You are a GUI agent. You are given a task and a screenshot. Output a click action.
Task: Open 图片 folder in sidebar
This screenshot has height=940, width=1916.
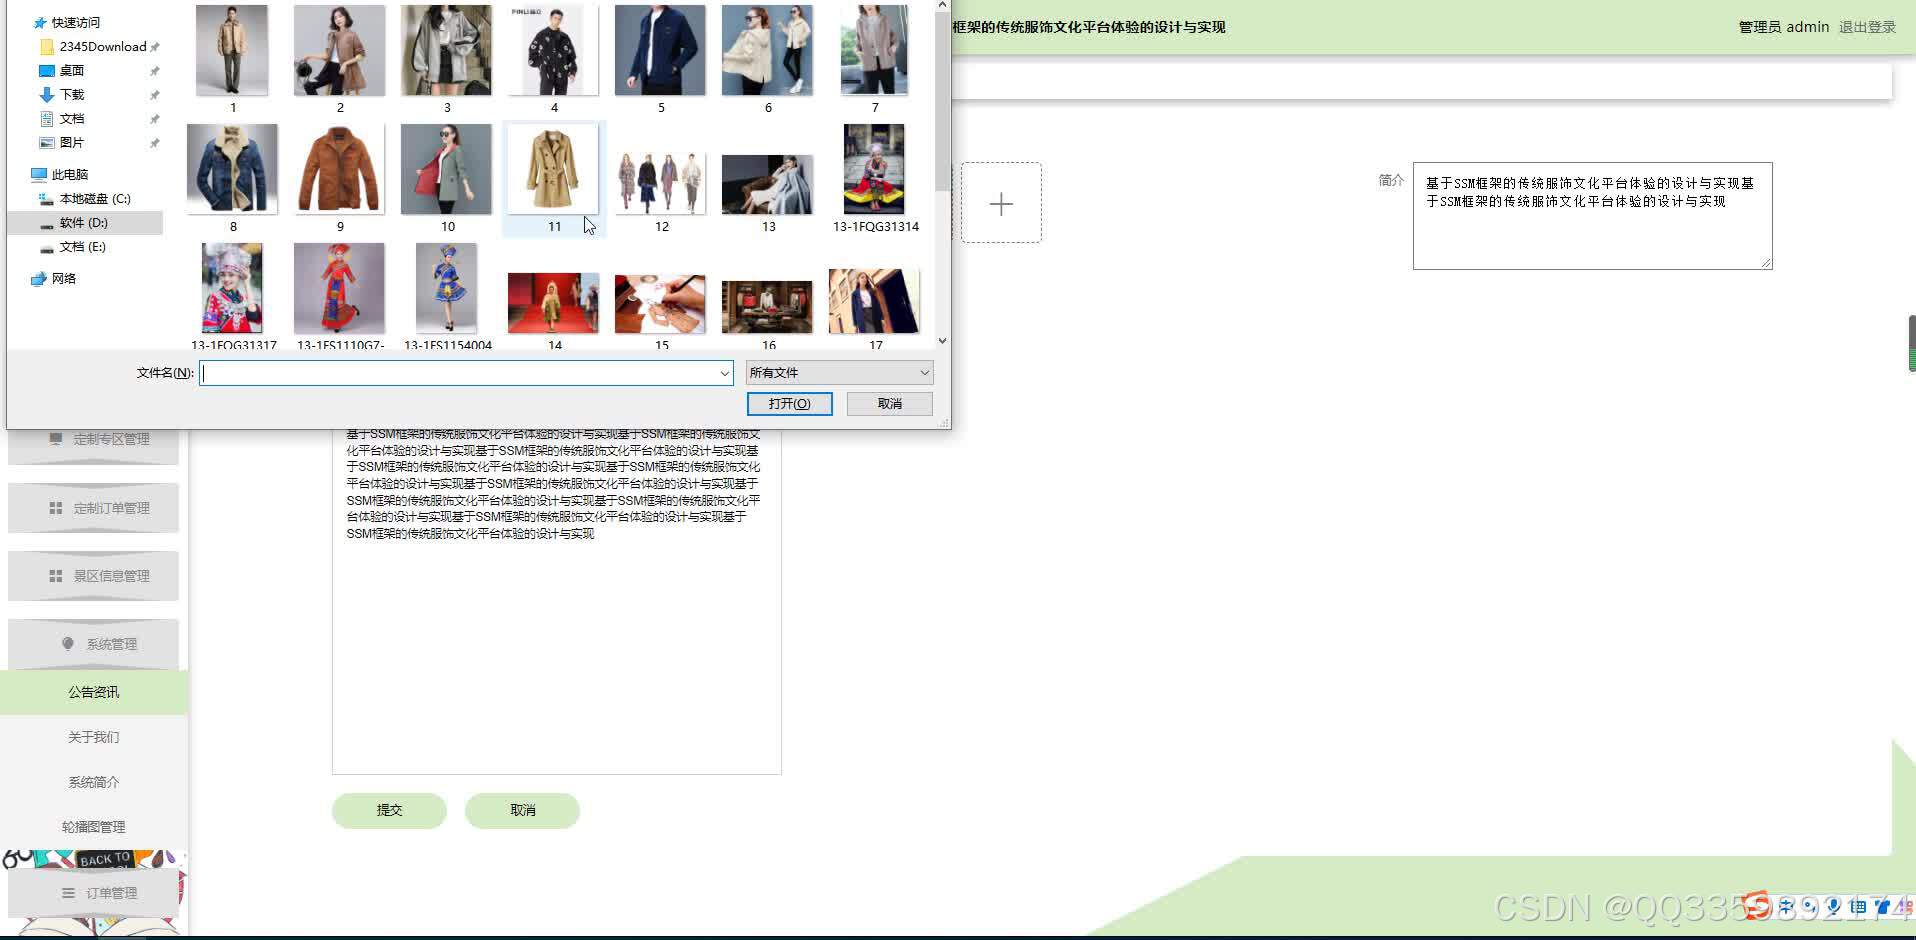72,142
